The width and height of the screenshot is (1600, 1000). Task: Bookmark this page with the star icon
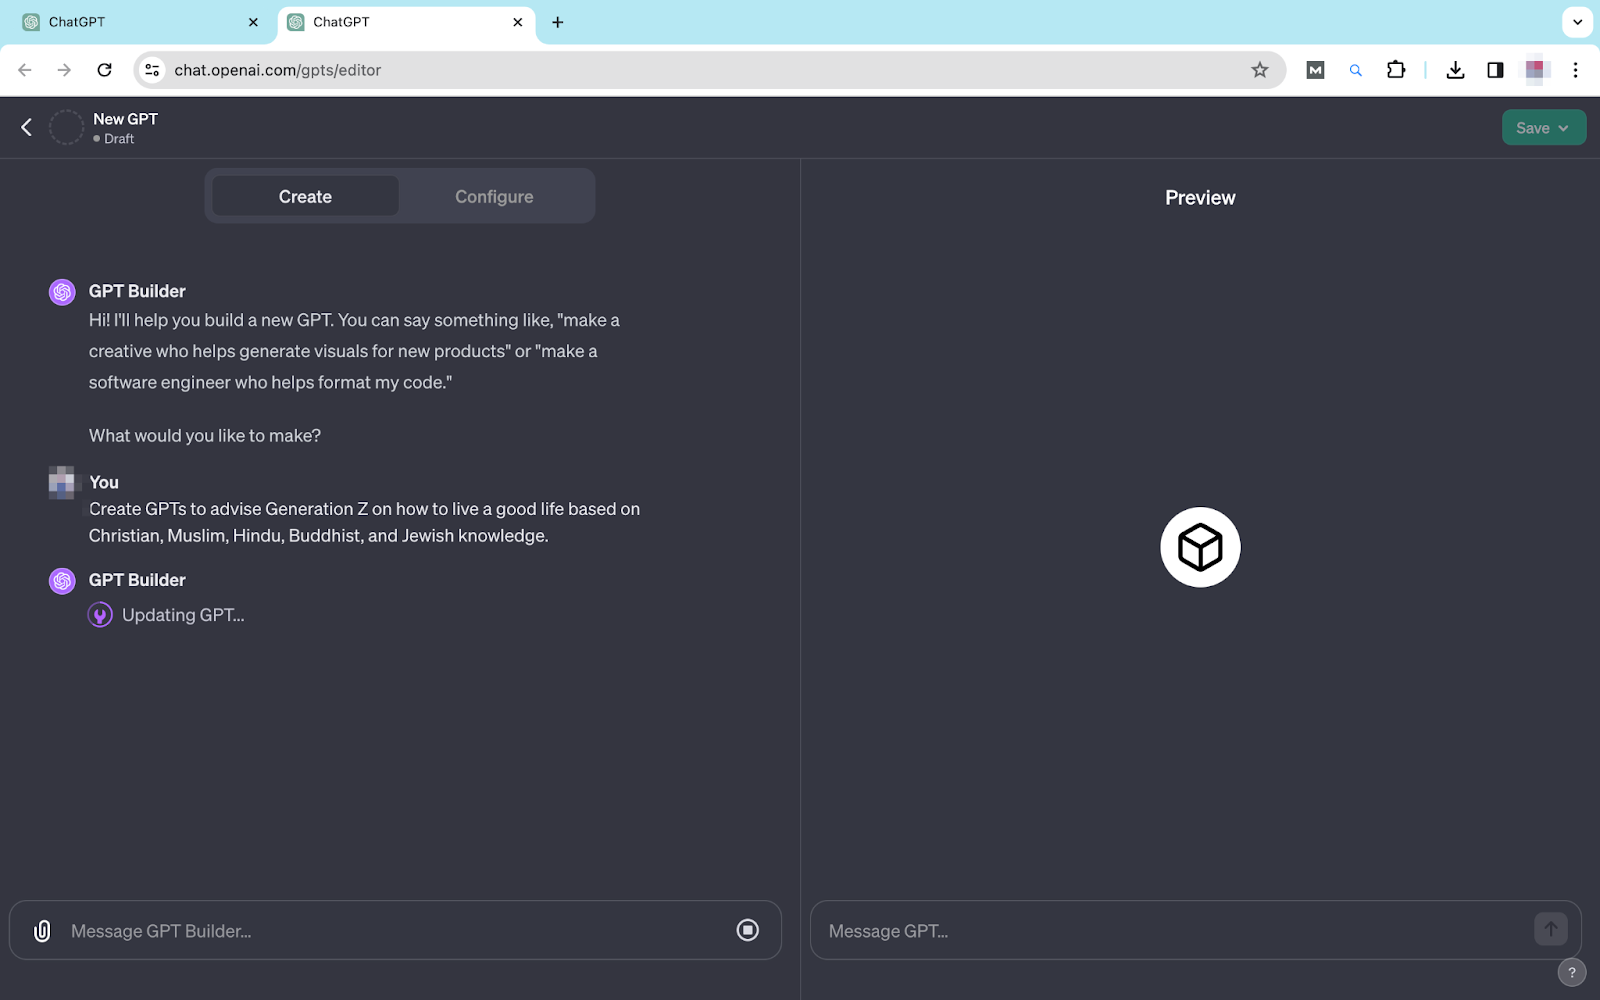pos(1259,70)
